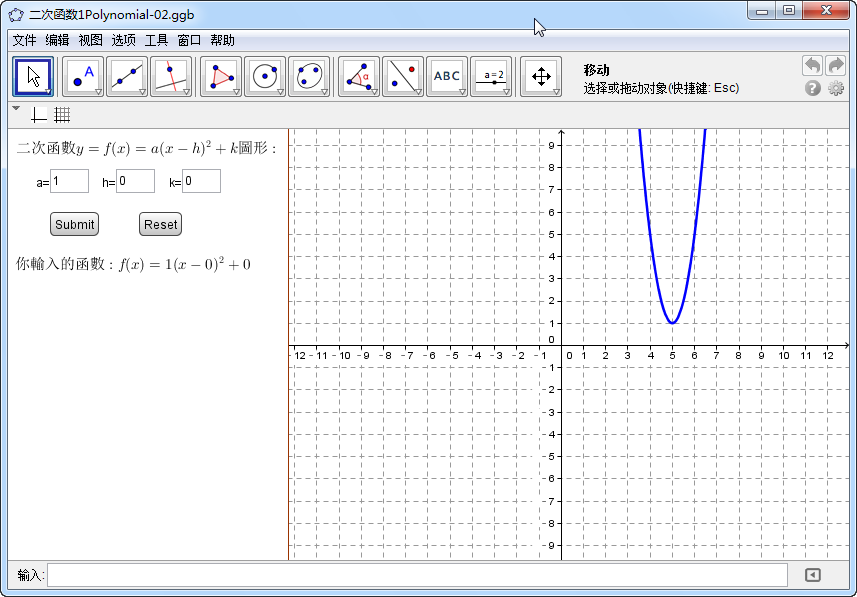Focus the h= input box
The height and width of the screenshot is (597, 857).
tap(136, 181)
